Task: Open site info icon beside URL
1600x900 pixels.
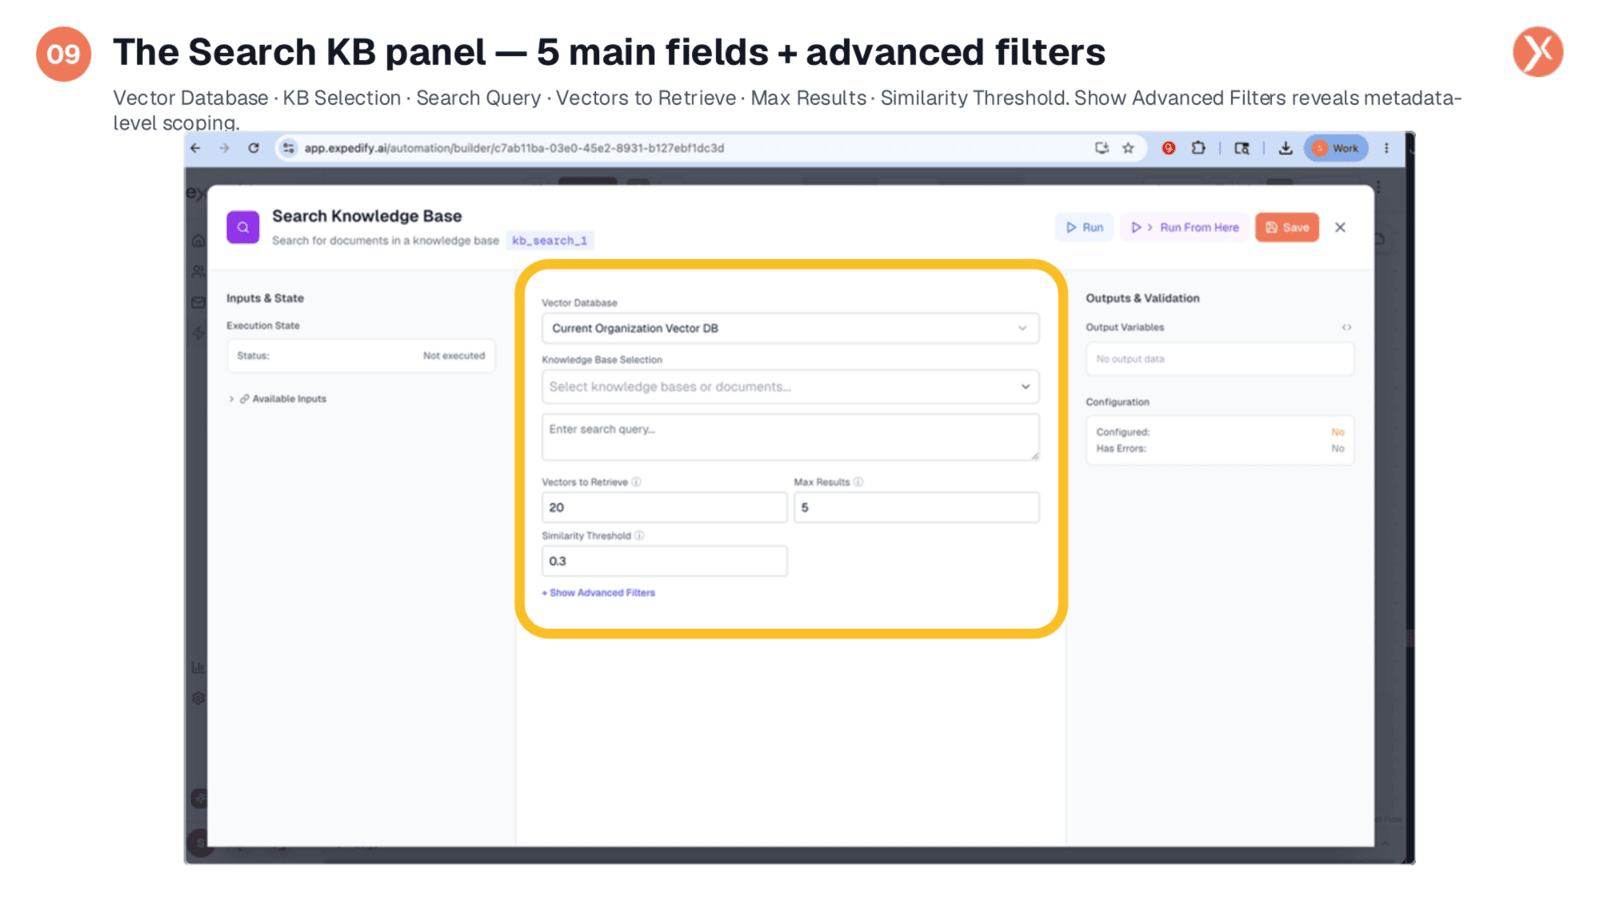Action: pyautogui.click(x=288, y=148)
